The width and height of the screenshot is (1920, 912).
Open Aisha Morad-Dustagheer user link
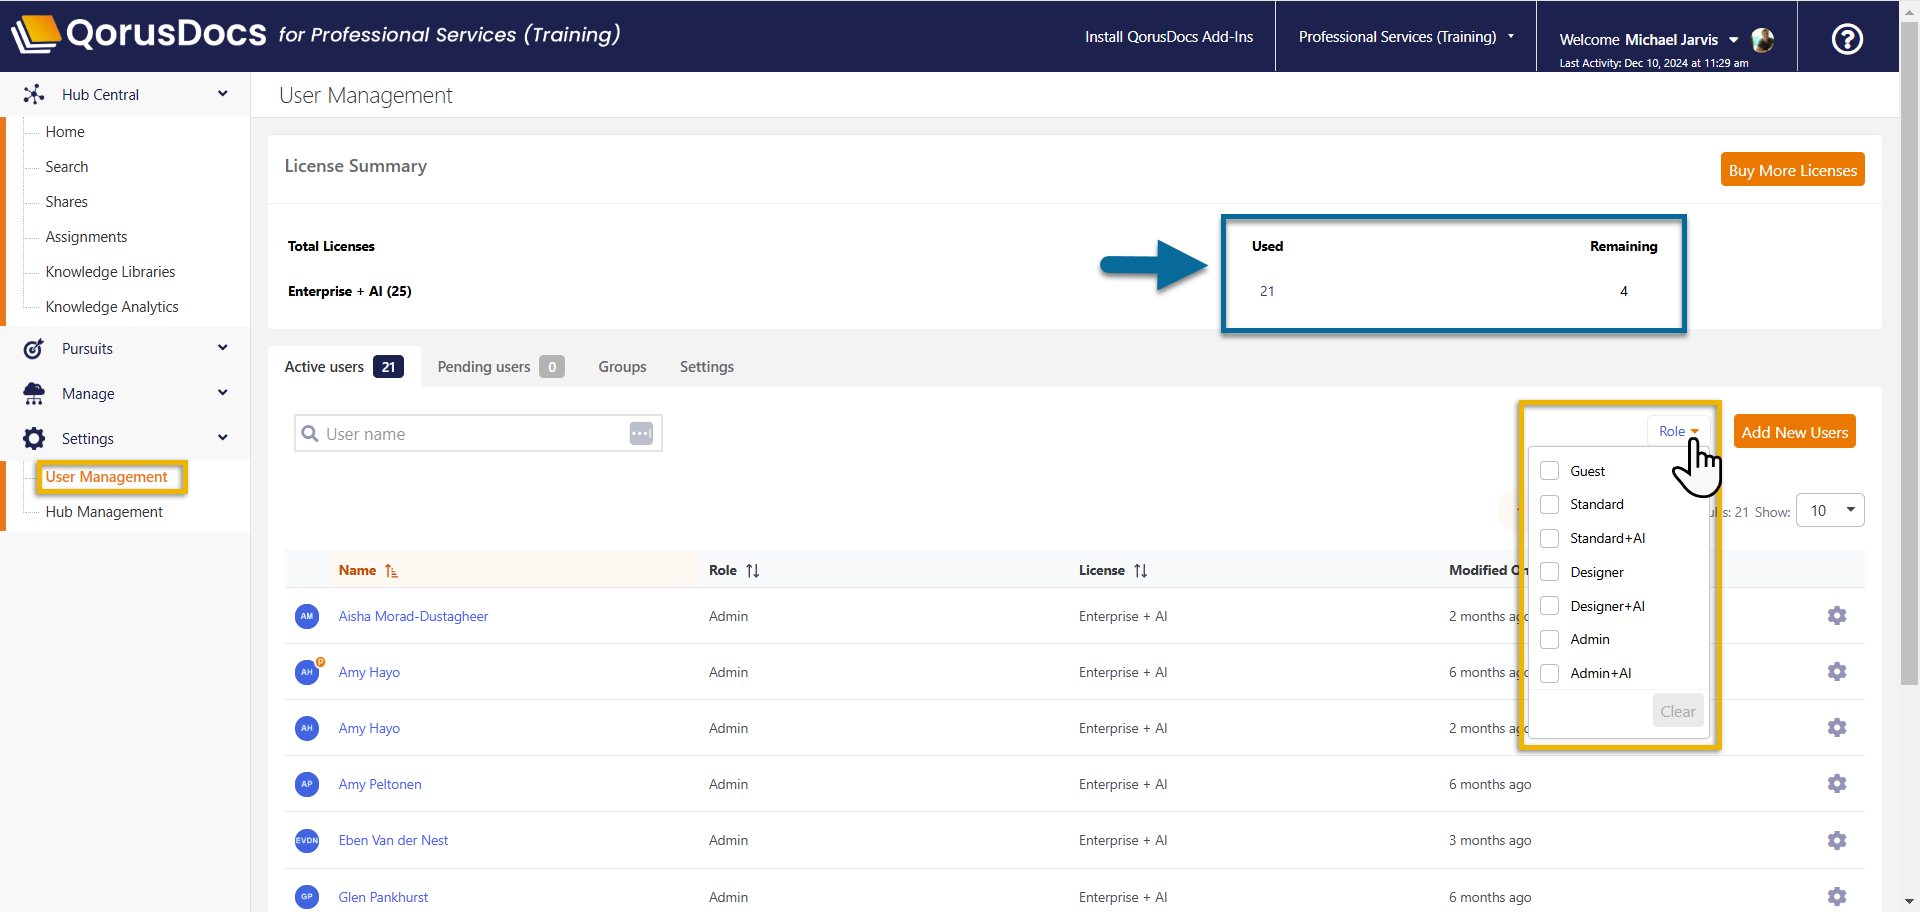[413, 616]
